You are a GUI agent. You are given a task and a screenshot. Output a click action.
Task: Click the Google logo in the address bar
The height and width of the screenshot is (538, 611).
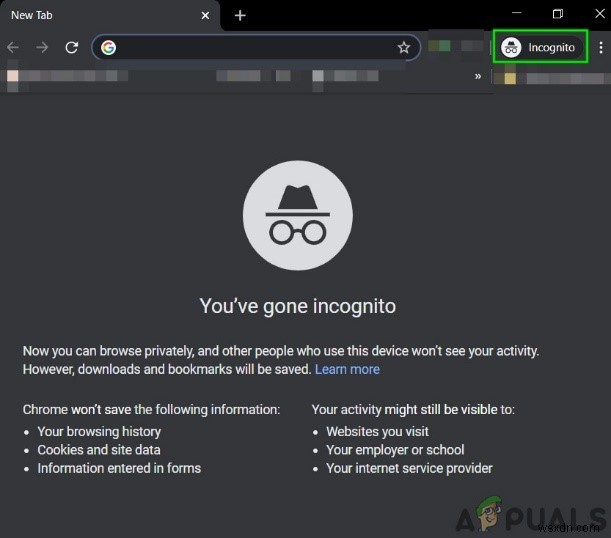[108, 47]
